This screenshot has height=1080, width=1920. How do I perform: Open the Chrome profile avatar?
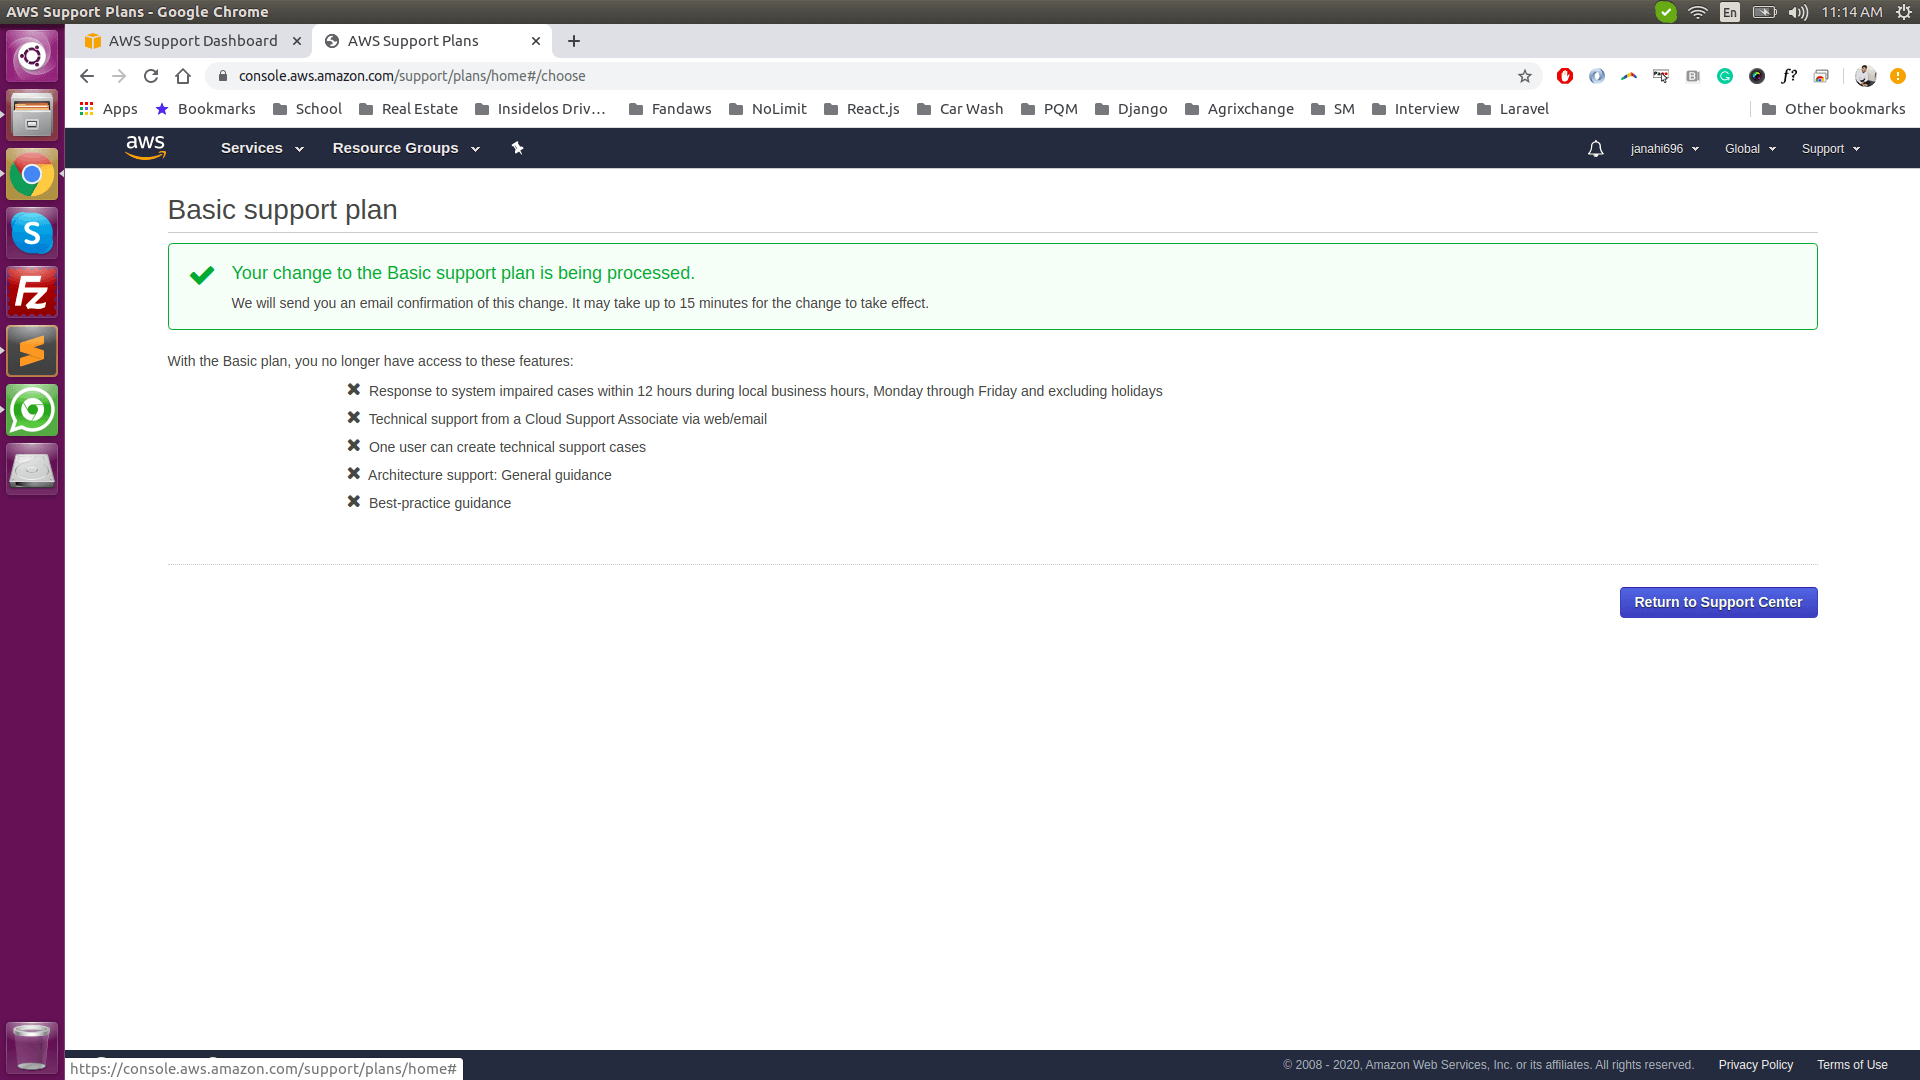[1865, 76]
